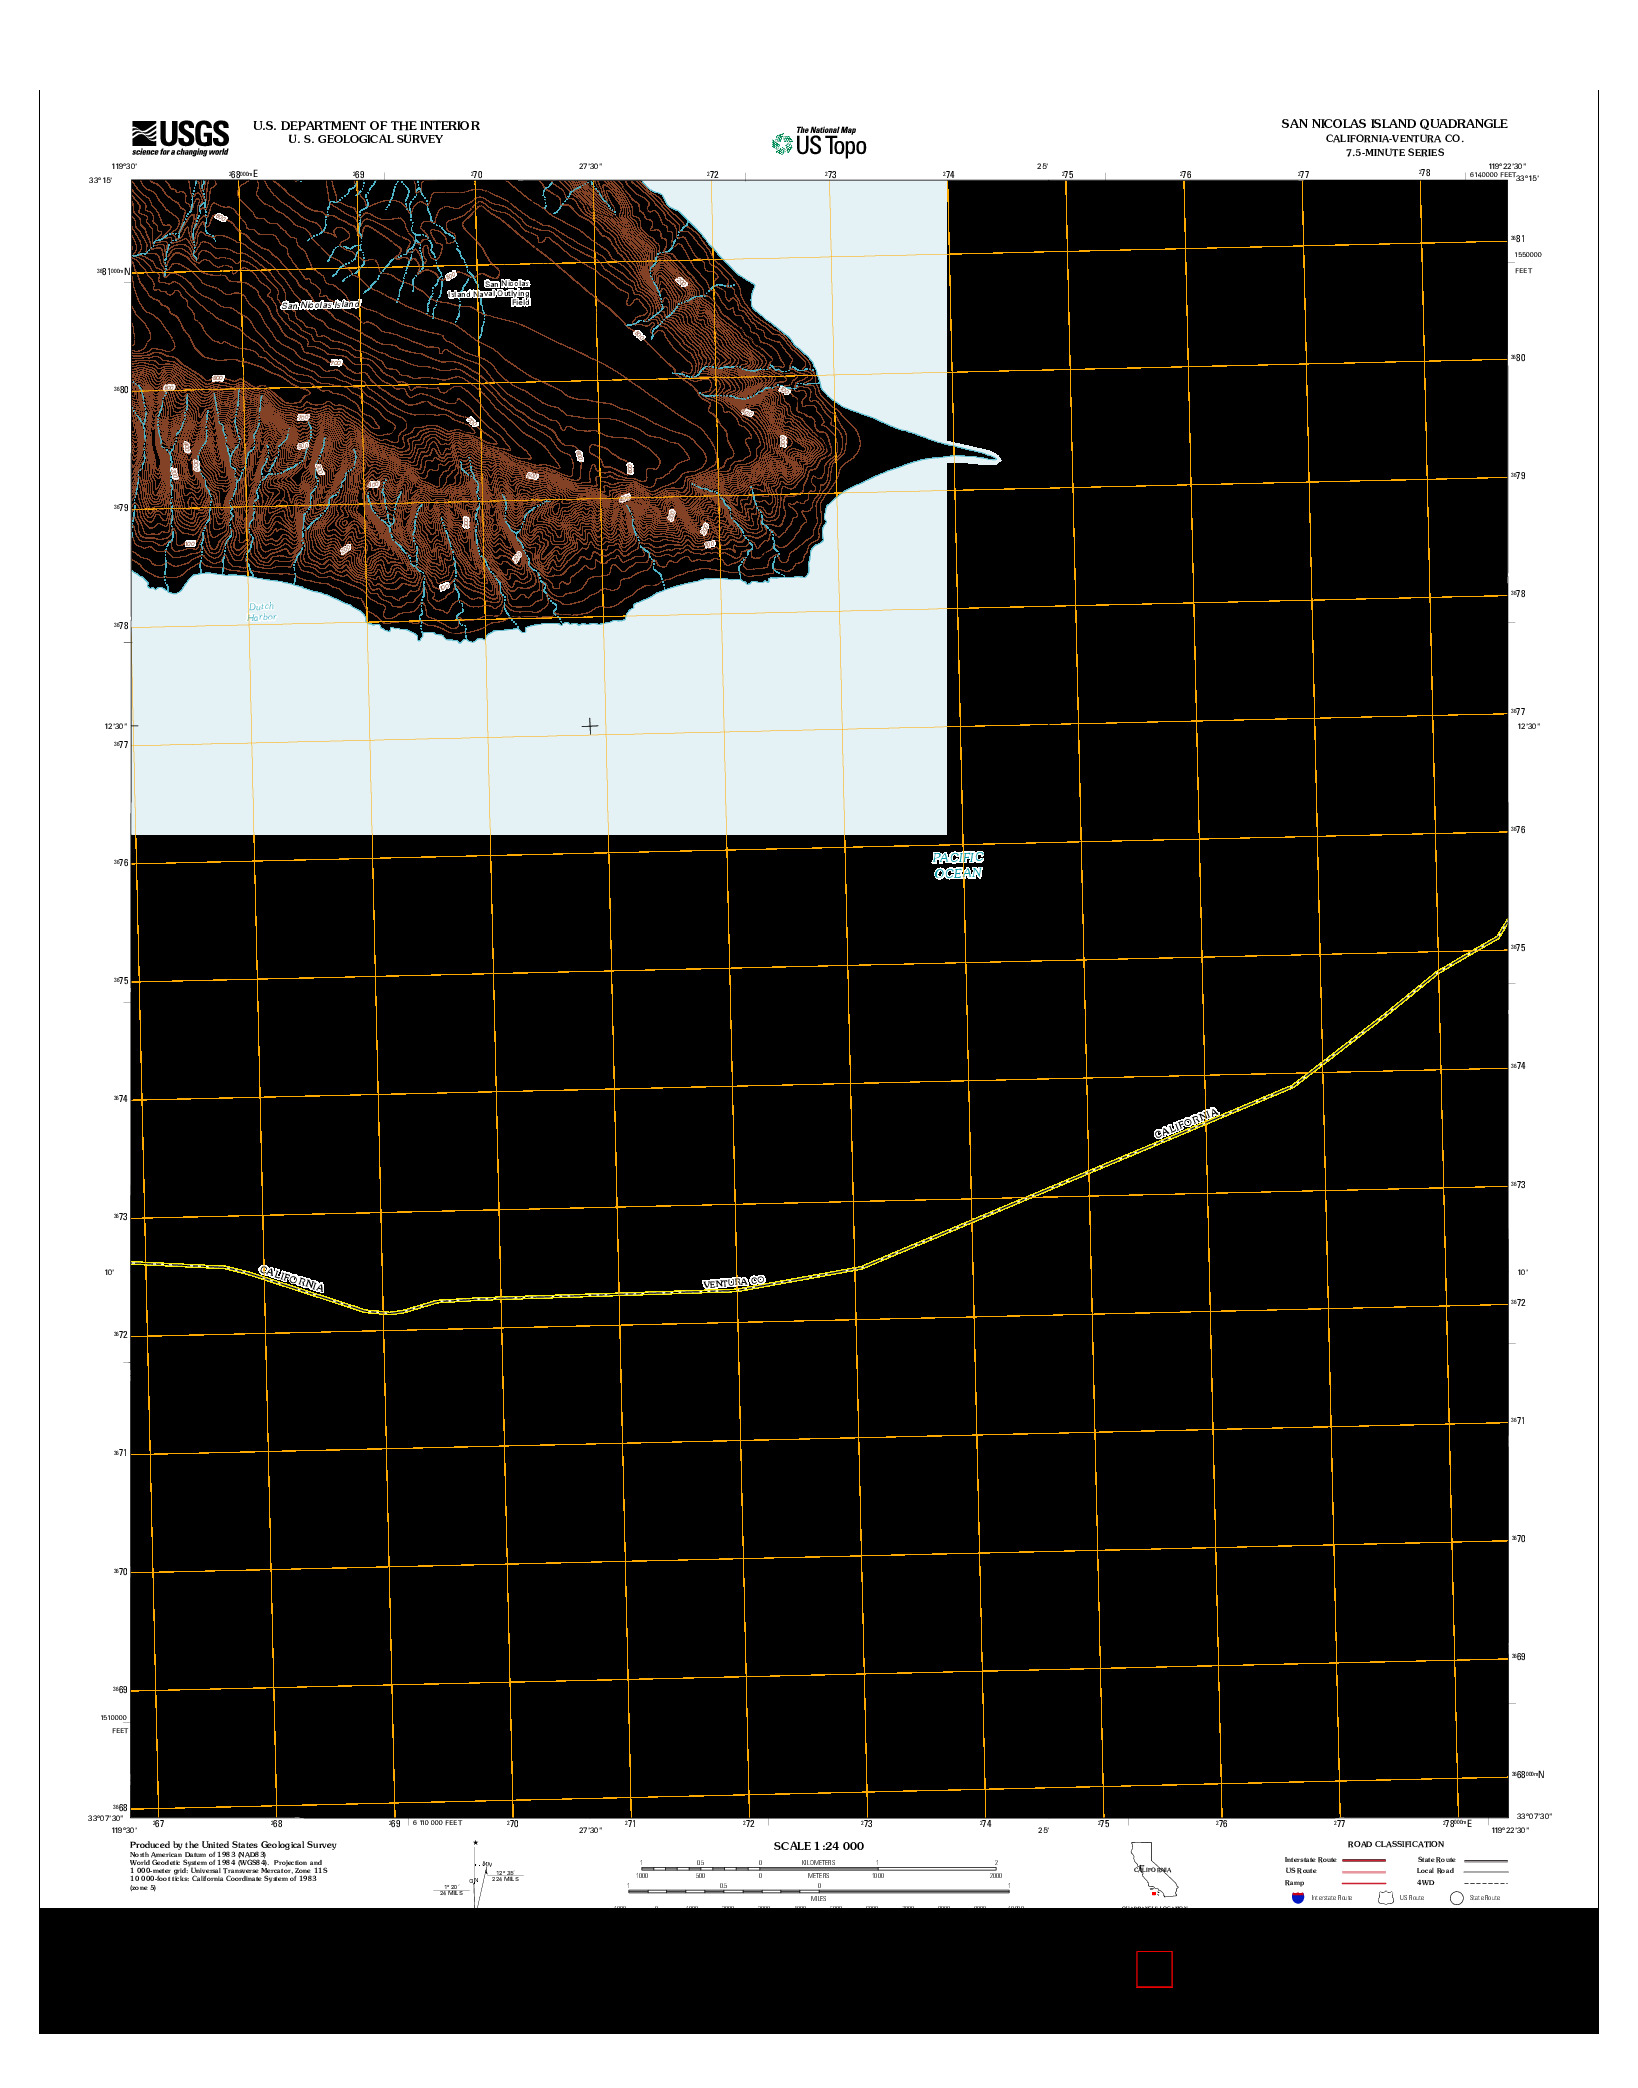Click the US Route shield symbol
Screen dimensions: 1638x2088
tap(1386, 1897)
